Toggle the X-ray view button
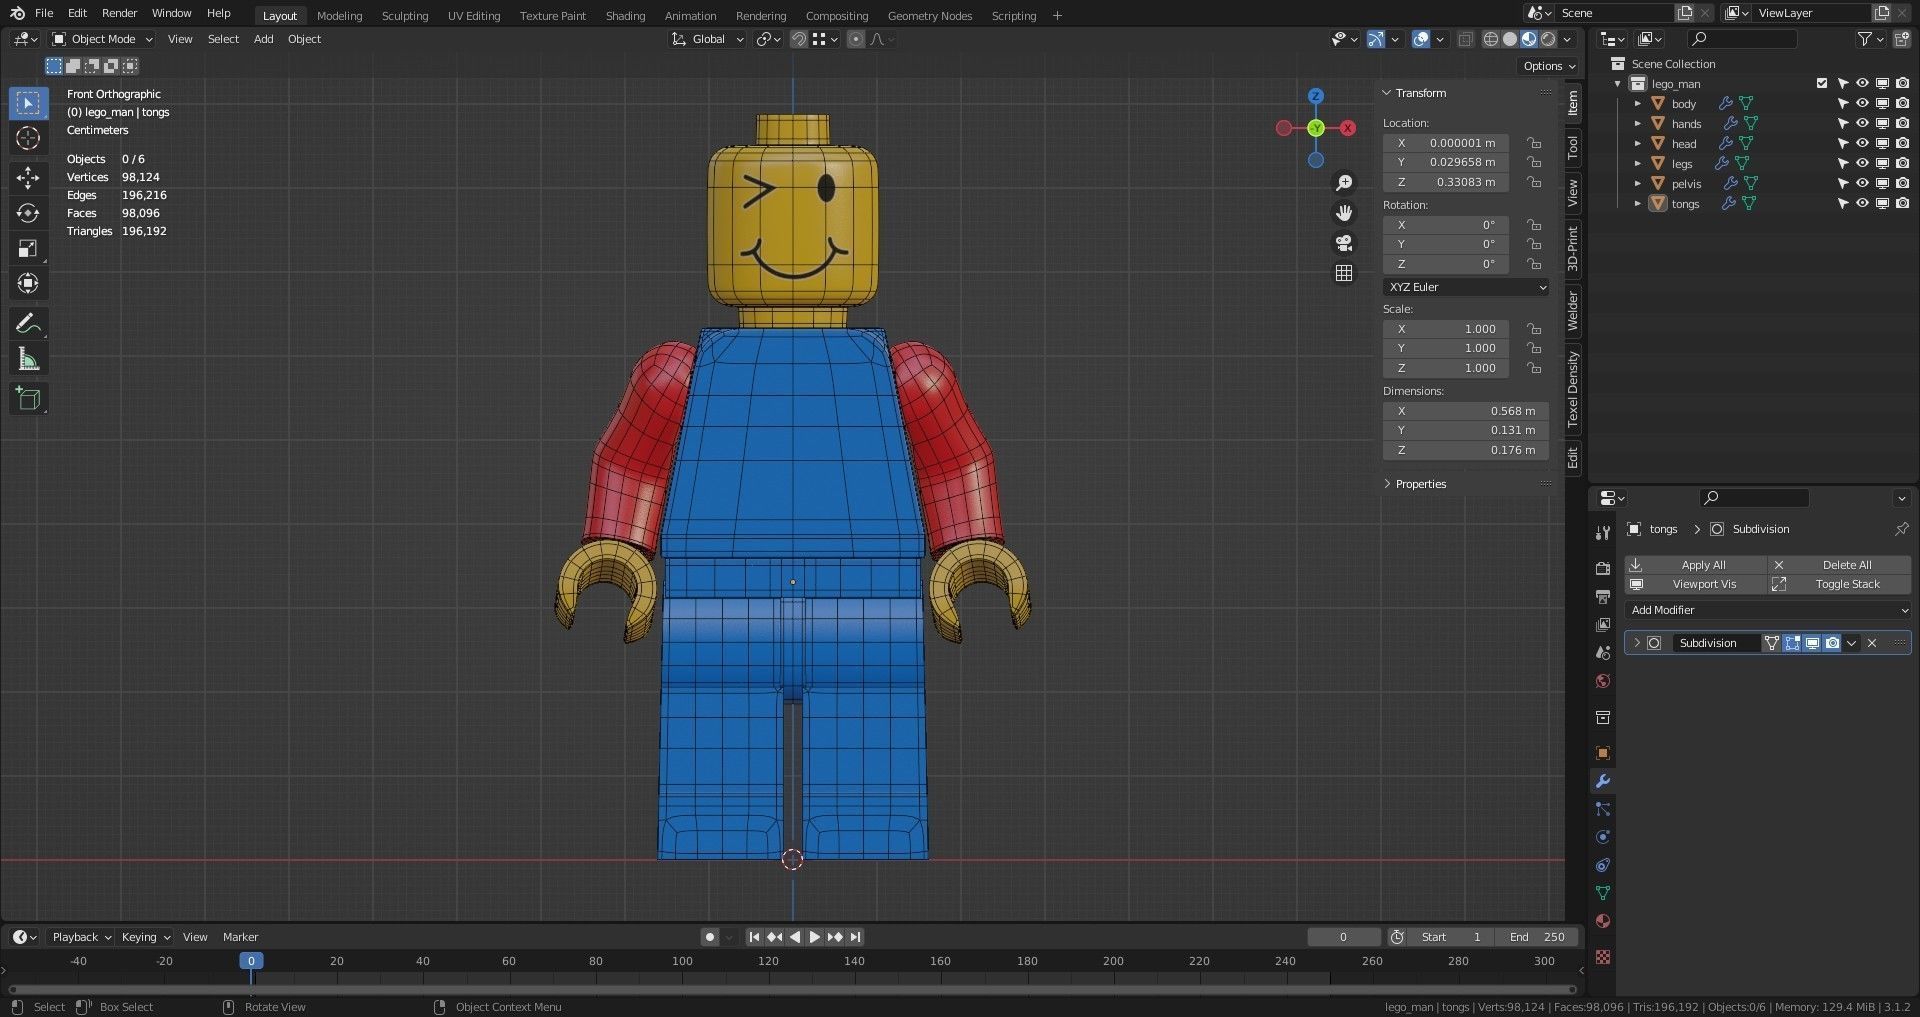Screen dimensions: 1920x1017 (1465, 39)
